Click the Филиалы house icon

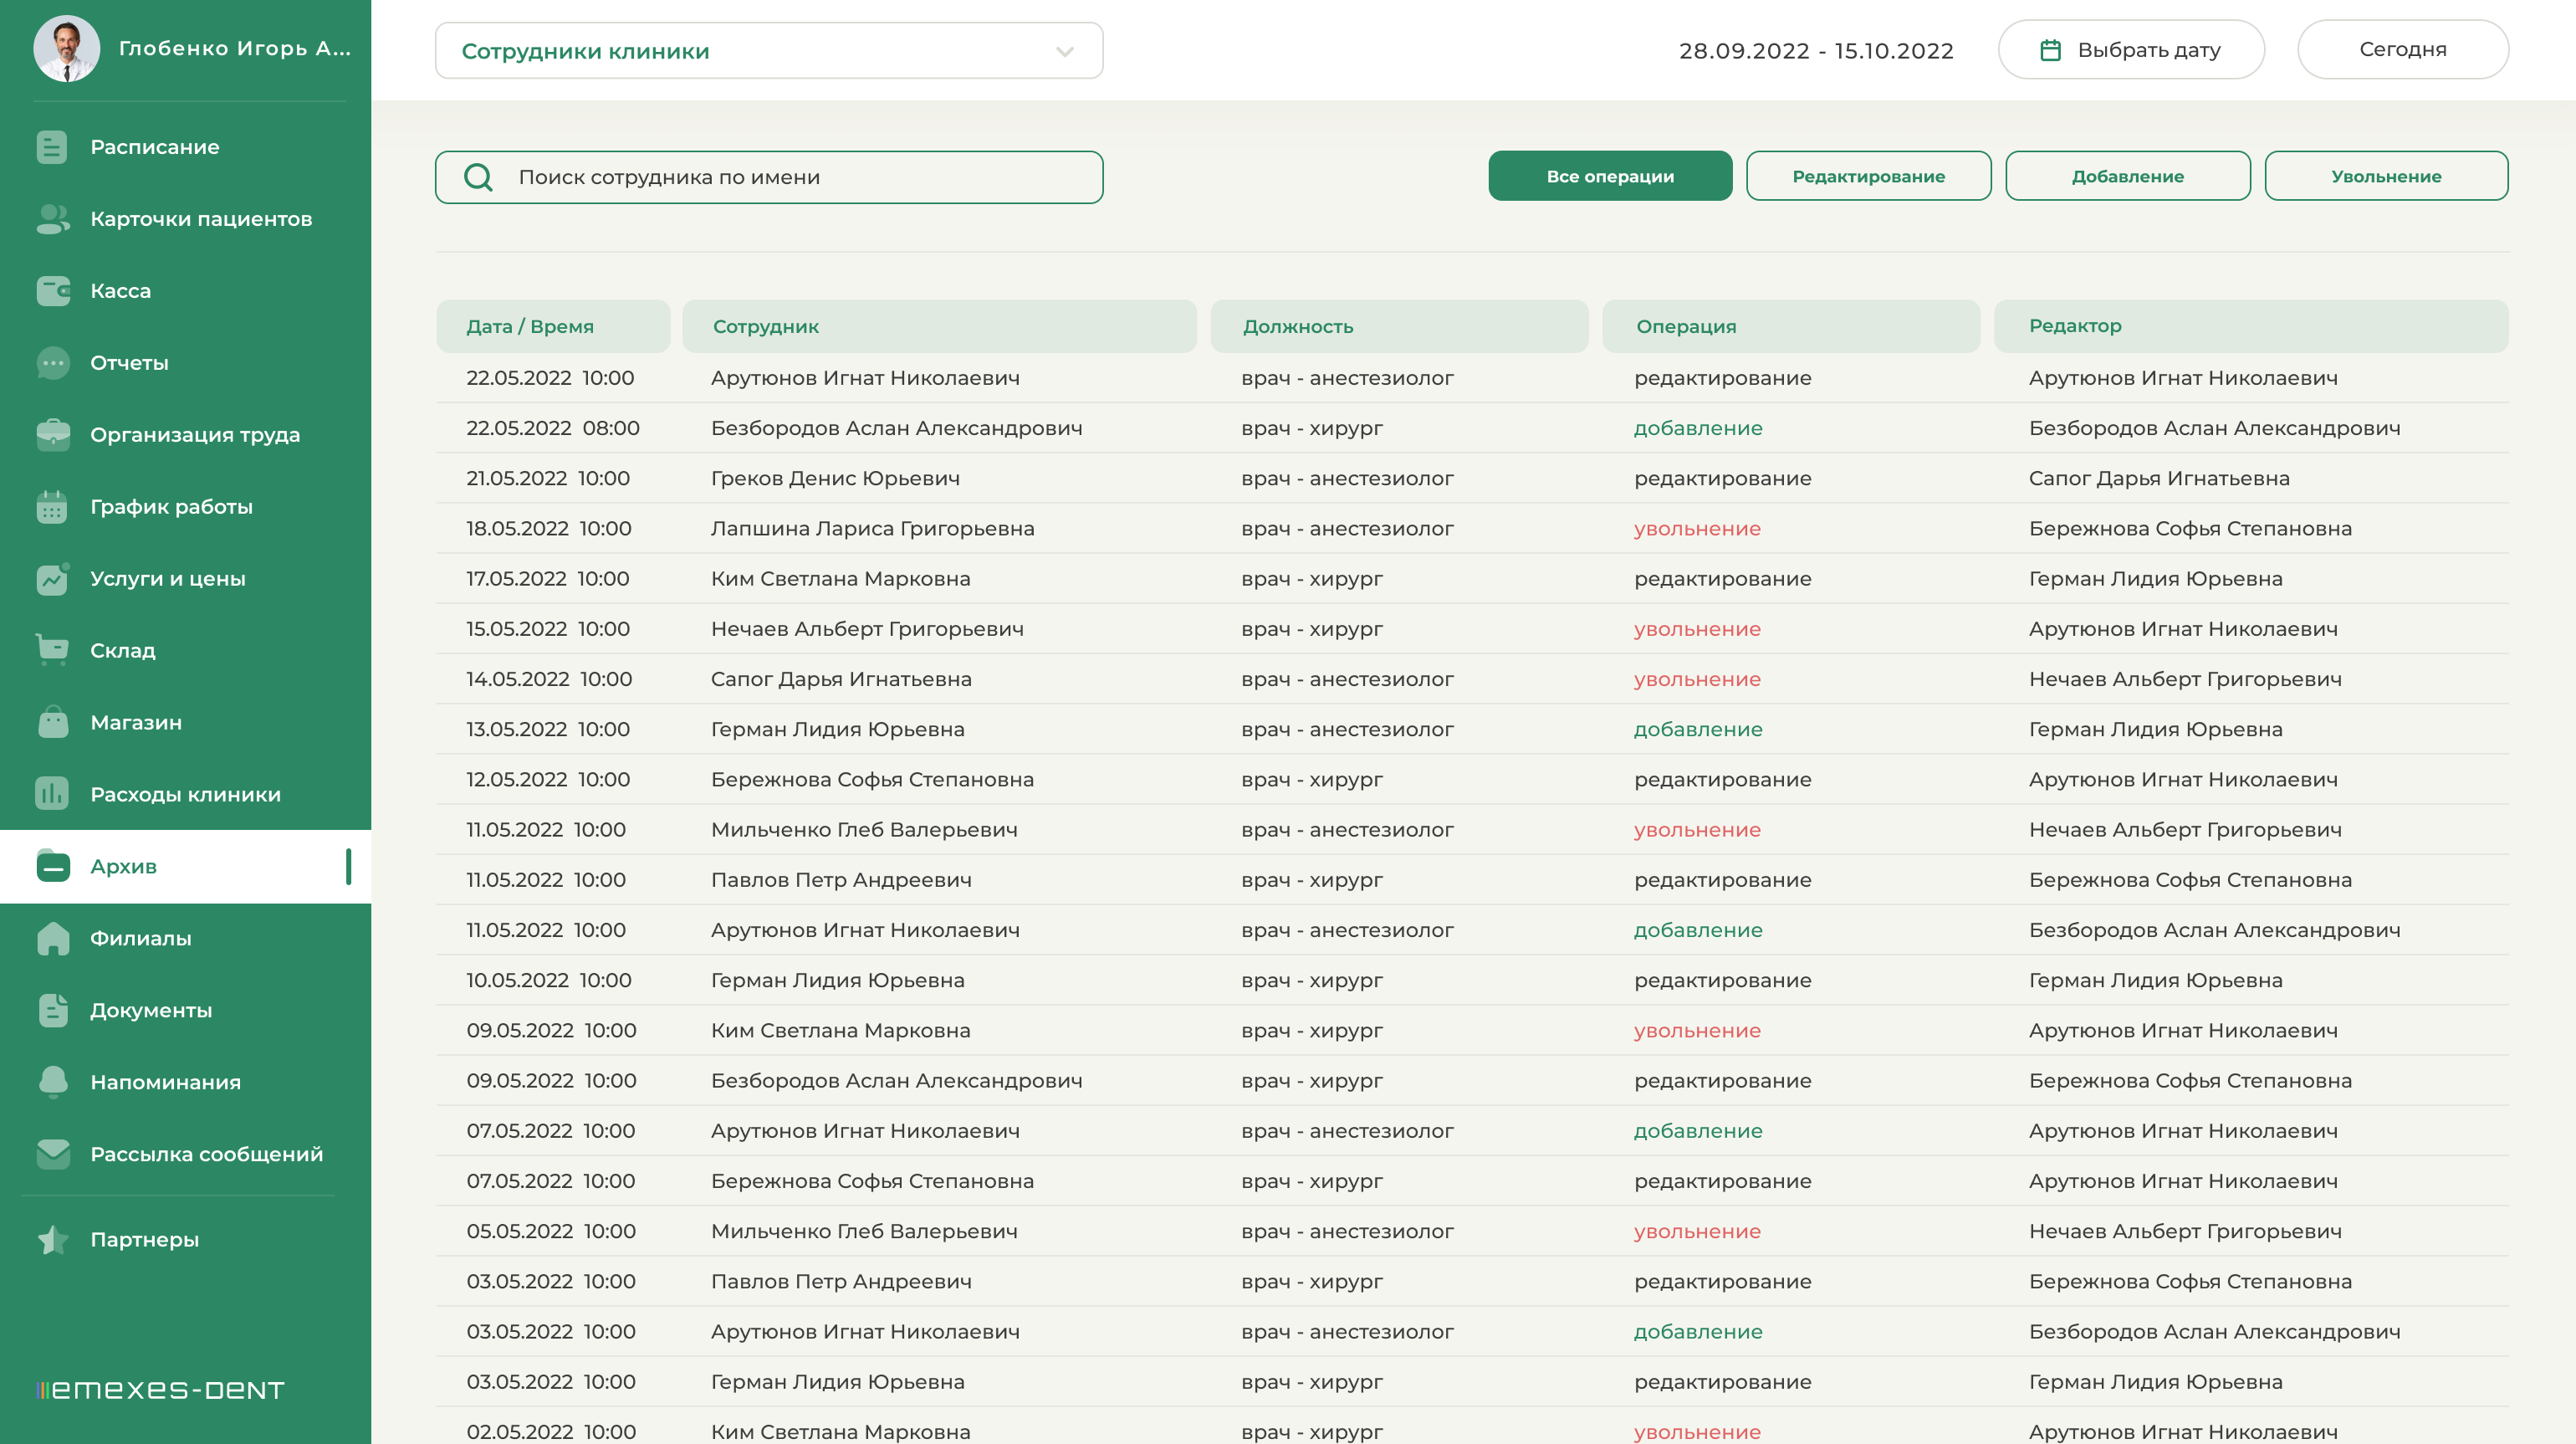tap(53, 938)
